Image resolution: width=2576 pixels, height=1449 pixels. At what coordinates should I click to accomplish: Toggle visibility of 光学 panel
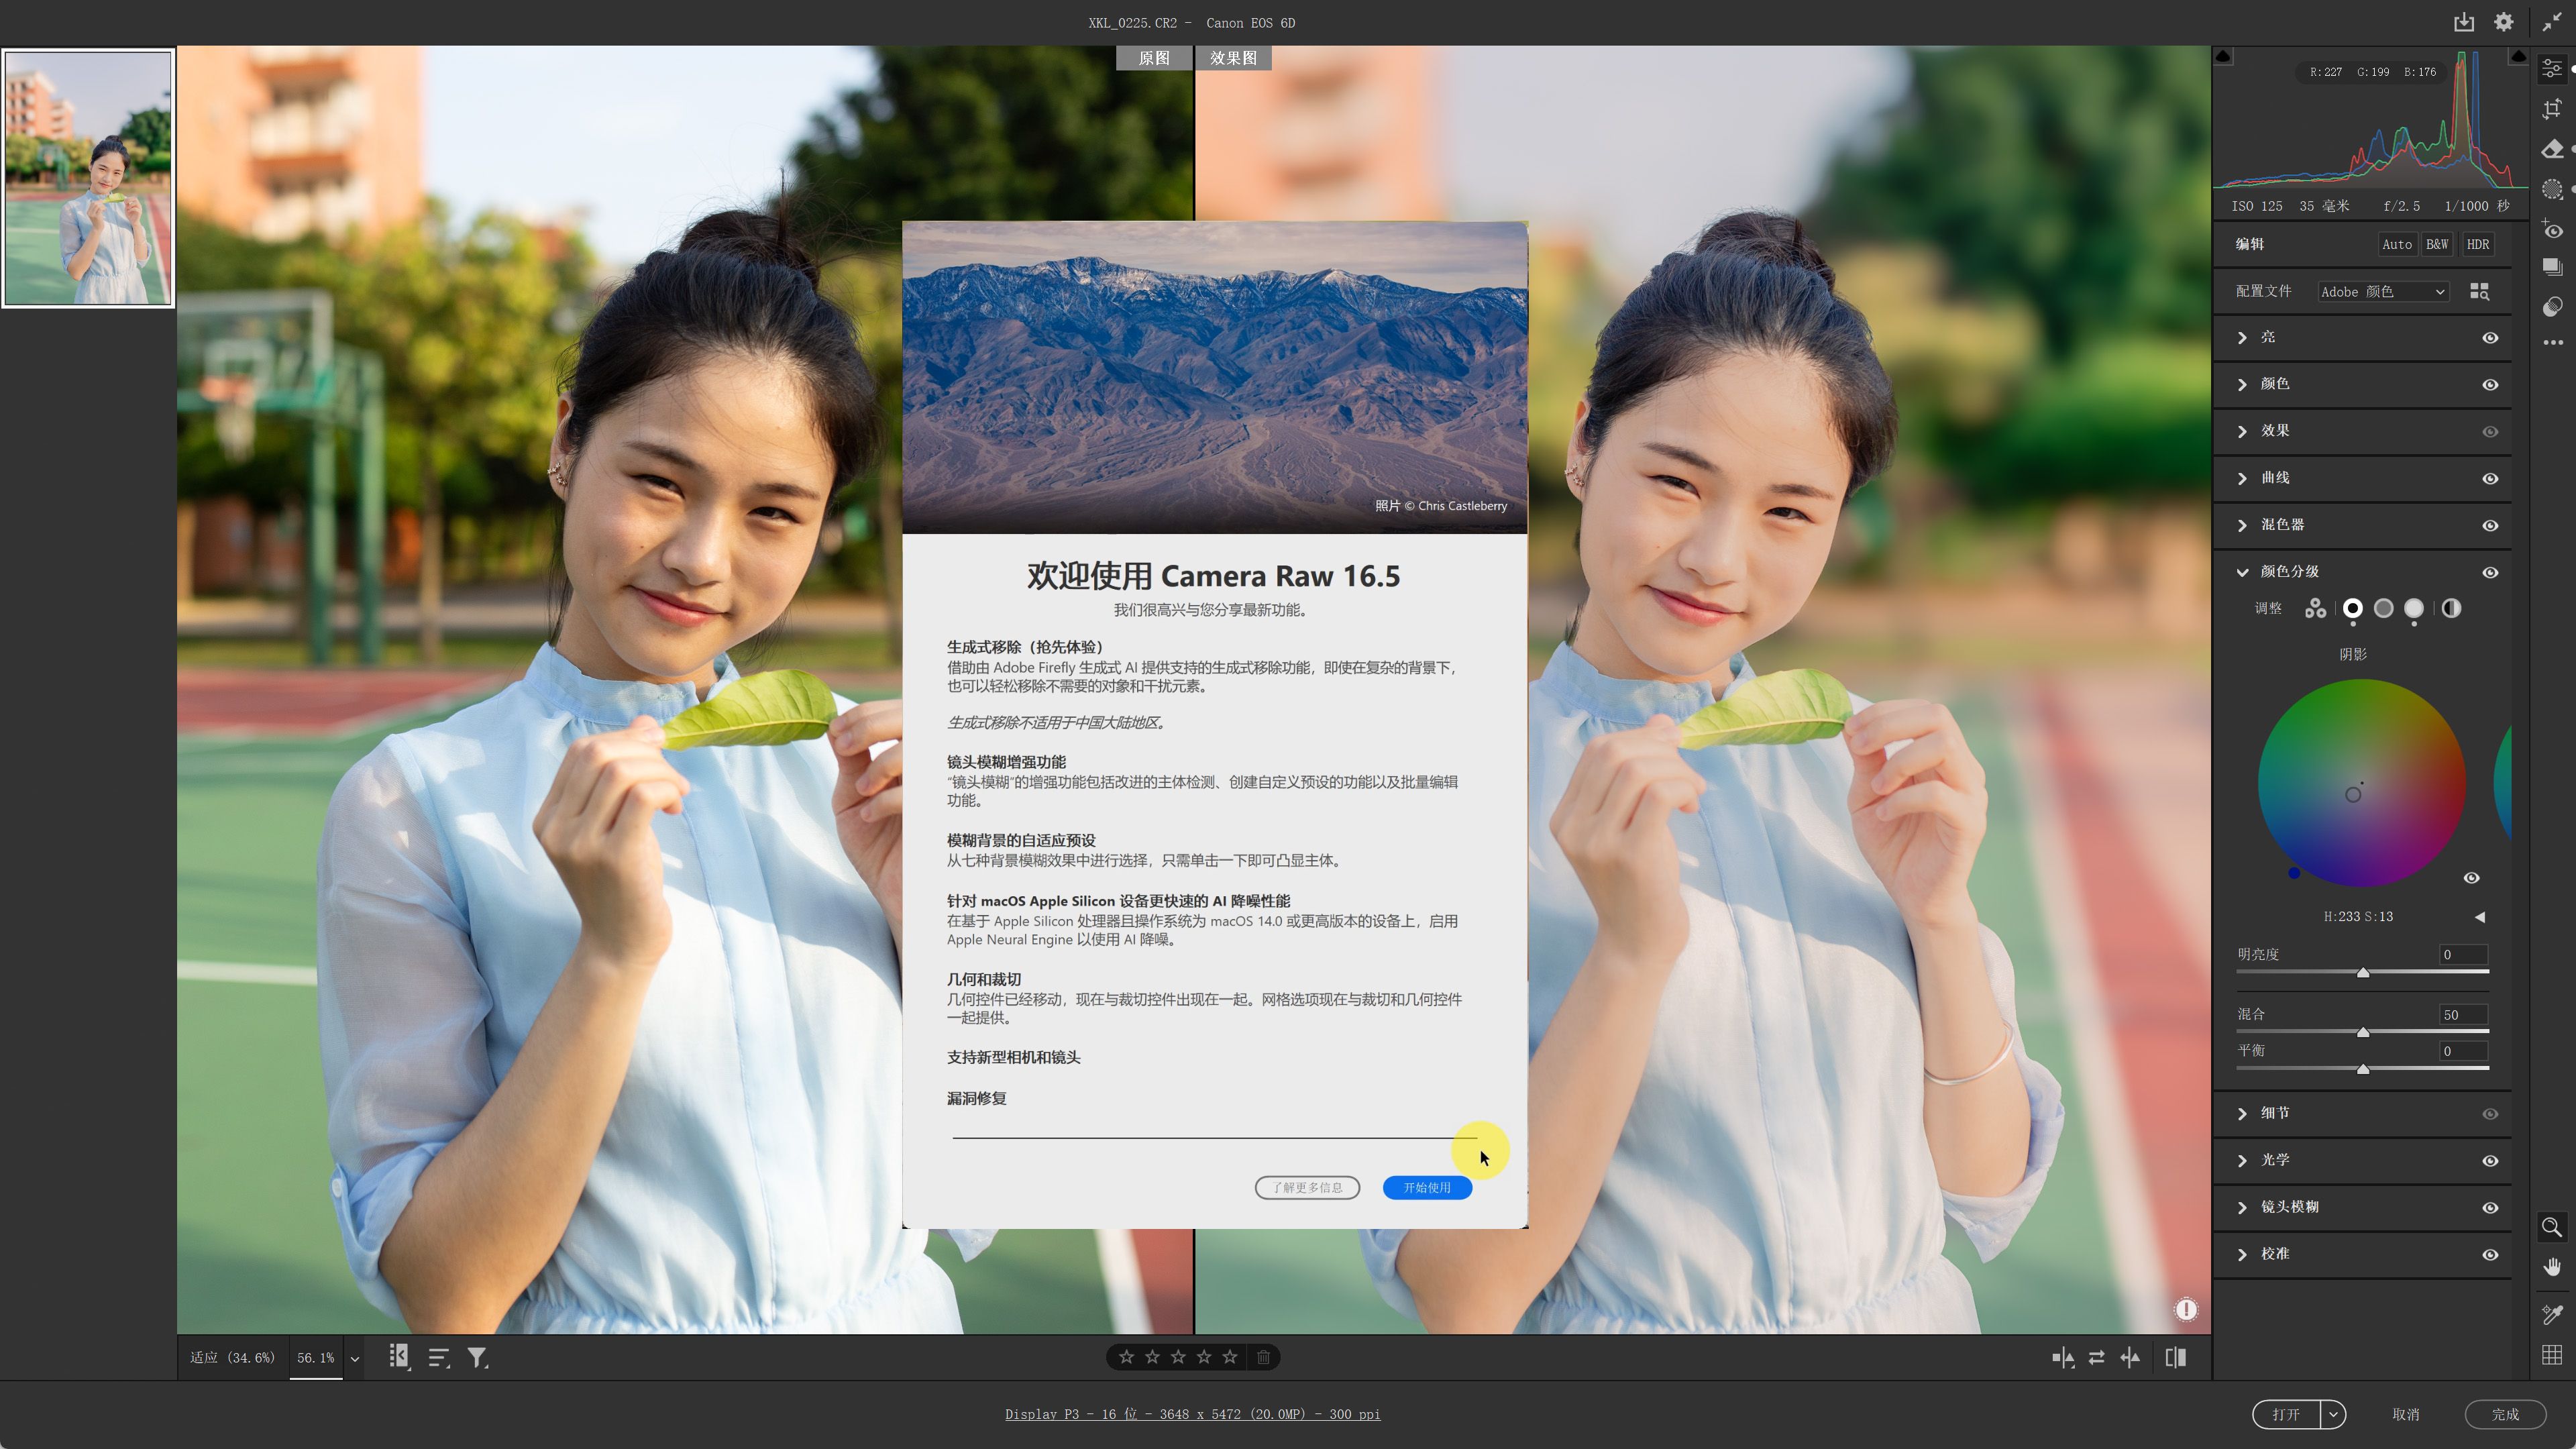click(x=2491, y=1161)
